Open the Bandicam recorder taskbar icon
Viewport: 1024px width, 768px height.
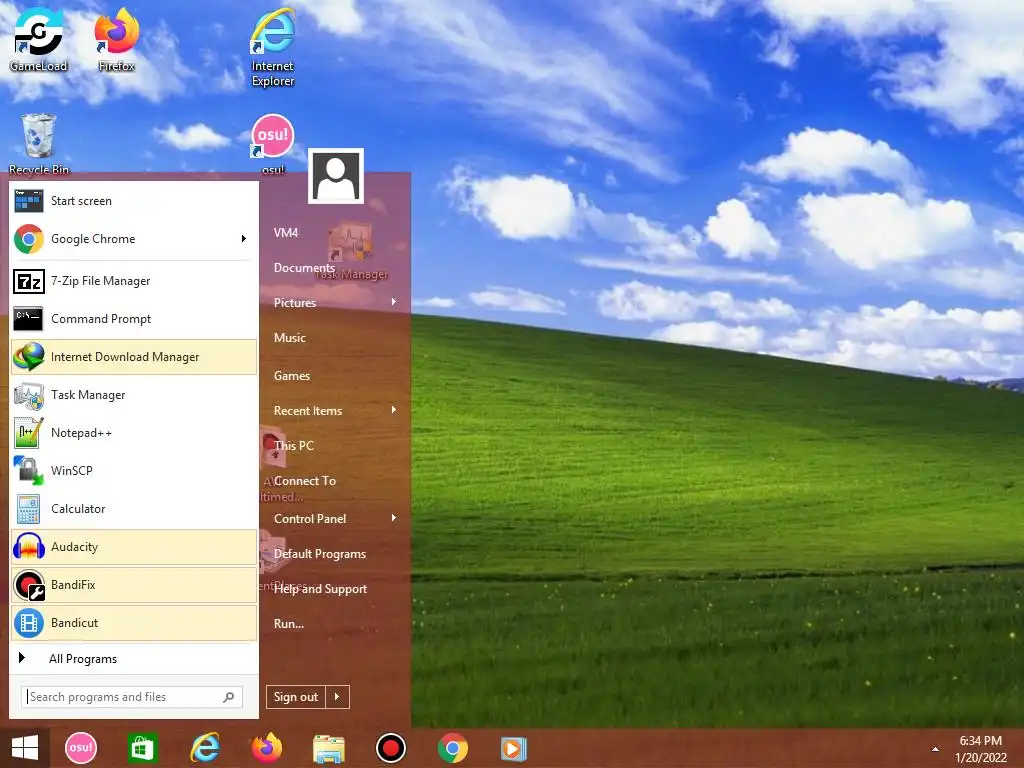391,748
